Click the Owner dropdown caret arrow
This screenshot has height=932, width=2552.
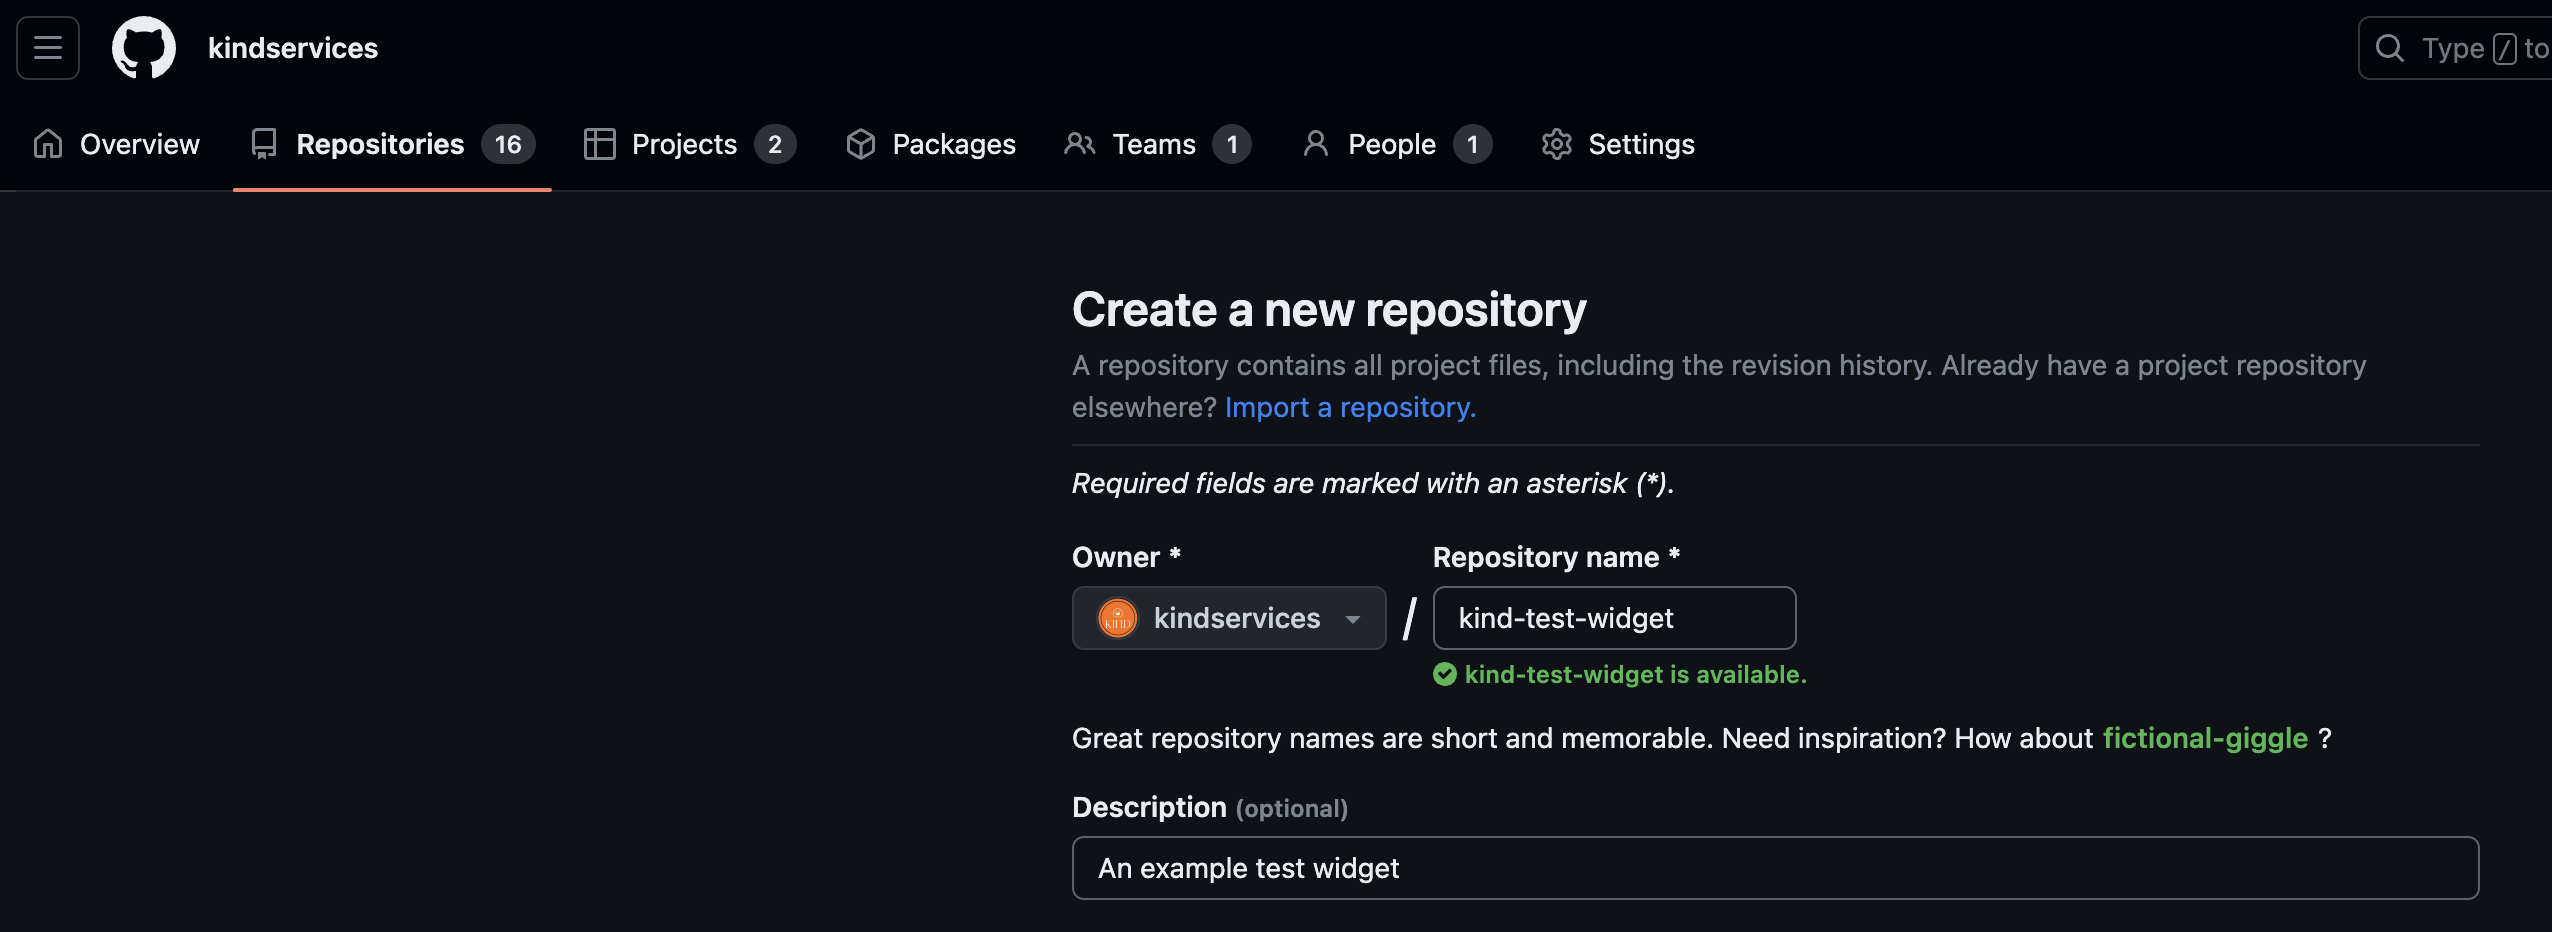tap(1353, 619)
